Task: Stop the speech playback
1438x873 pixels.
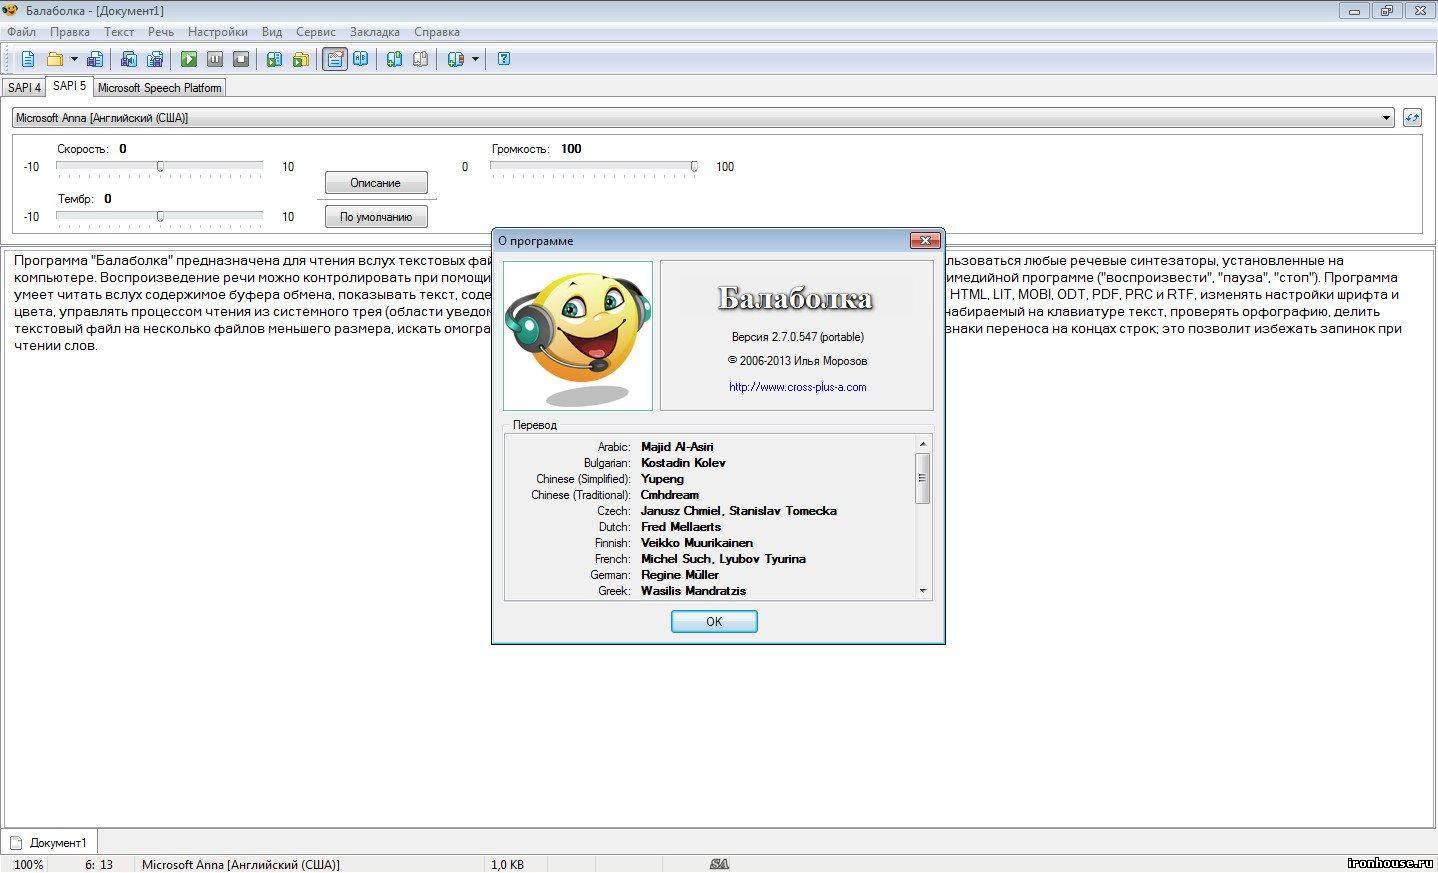Action: [x=241, y=59]
